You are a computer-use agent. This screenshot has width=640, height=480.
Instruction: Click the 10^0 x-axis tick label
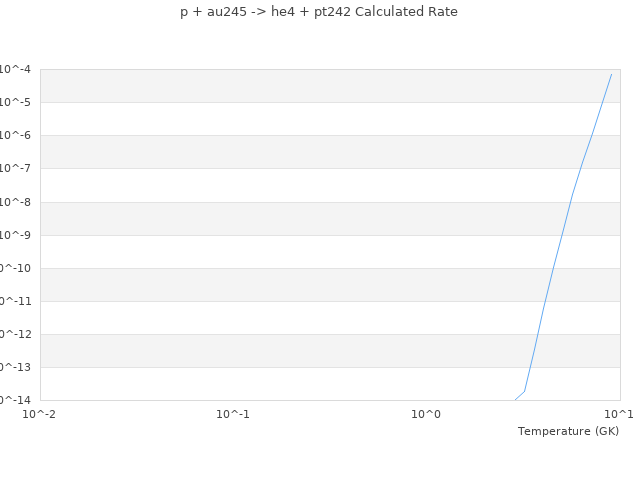point(426,414)
